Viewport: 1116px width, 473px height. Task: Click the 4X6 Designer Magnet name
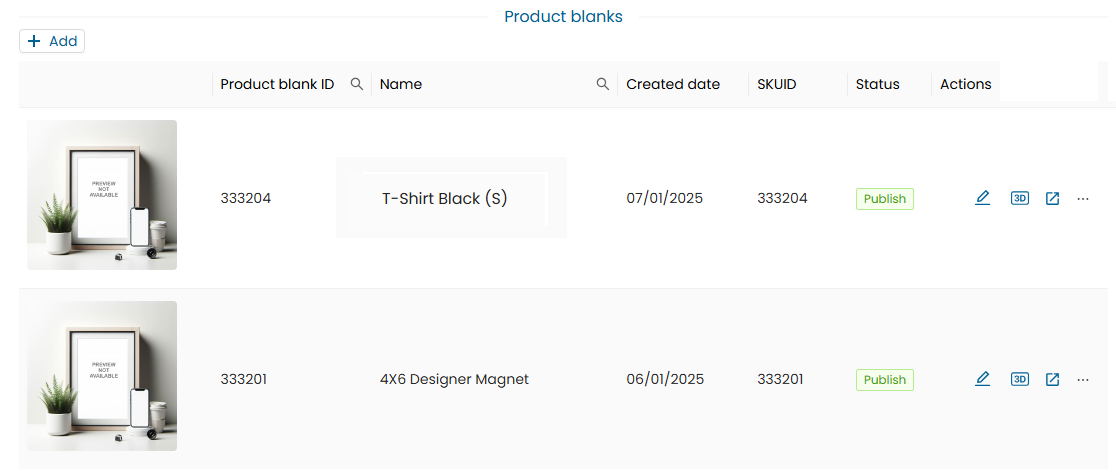pos(454,379)
